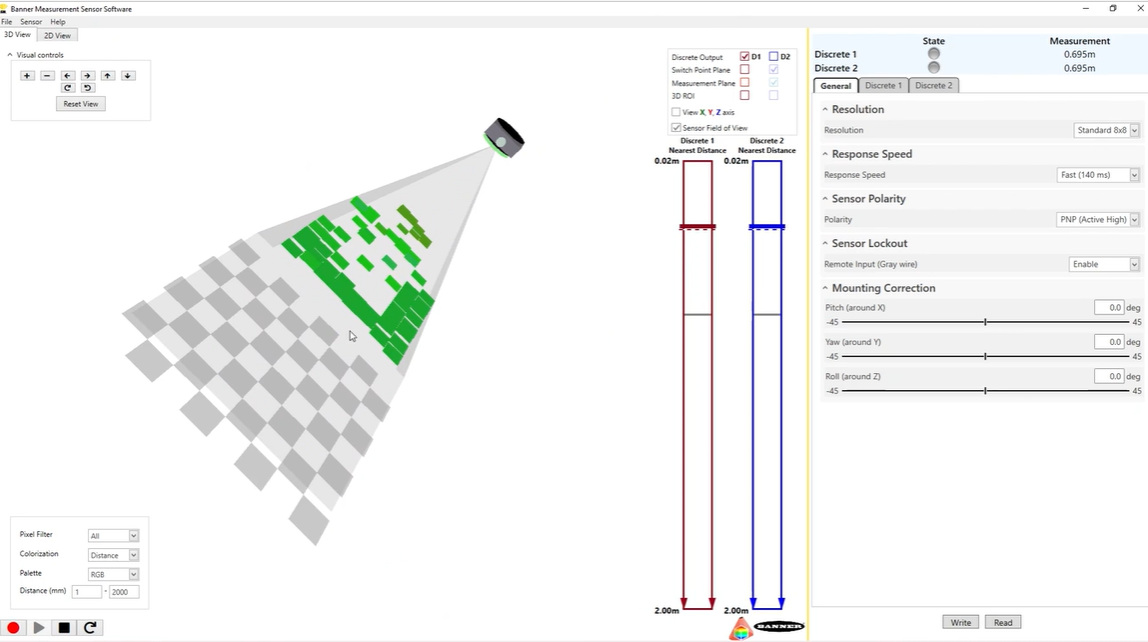Disable Sensor Field of View
Screen dimensions: 1148x642
675,127
